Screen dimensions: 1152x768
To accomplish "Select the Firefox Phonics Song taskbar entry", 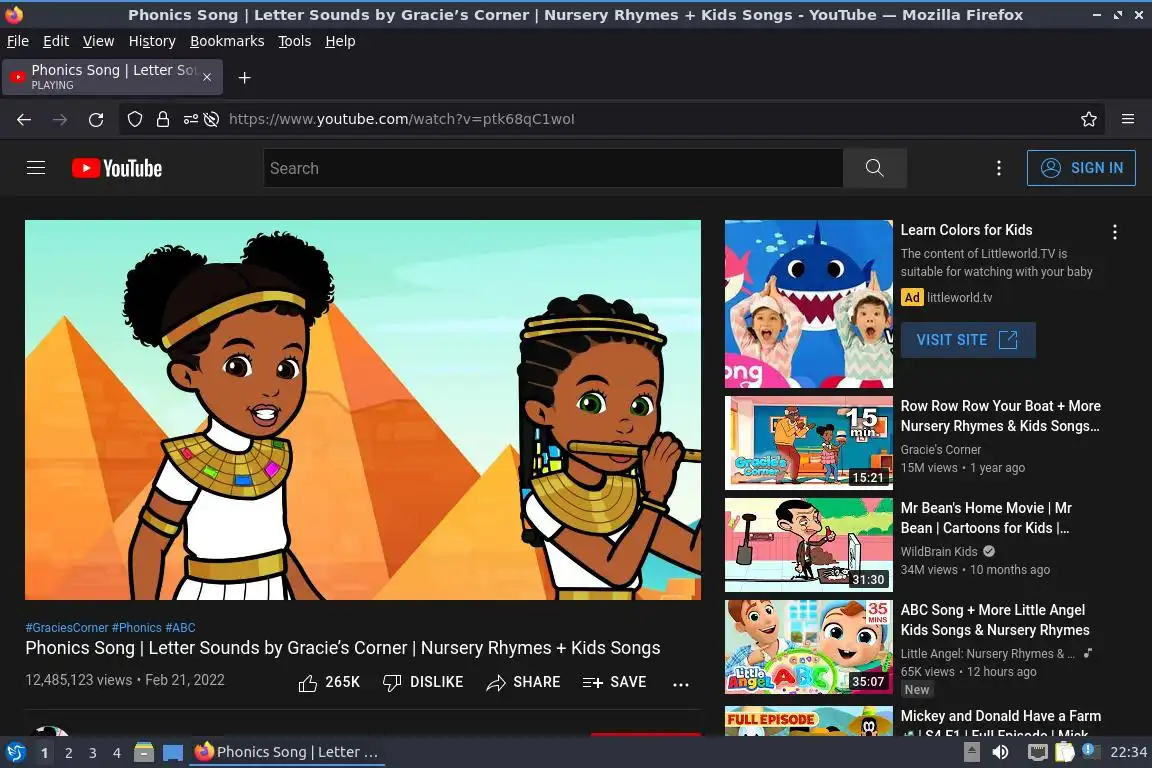I will click(287, 752).
